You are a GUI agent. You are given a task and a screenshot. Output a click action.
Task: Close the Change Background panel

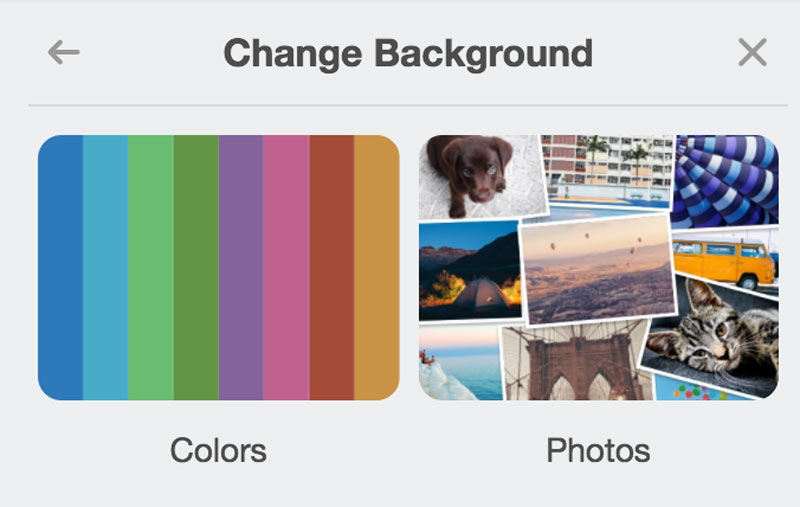(x=752, y=52)
